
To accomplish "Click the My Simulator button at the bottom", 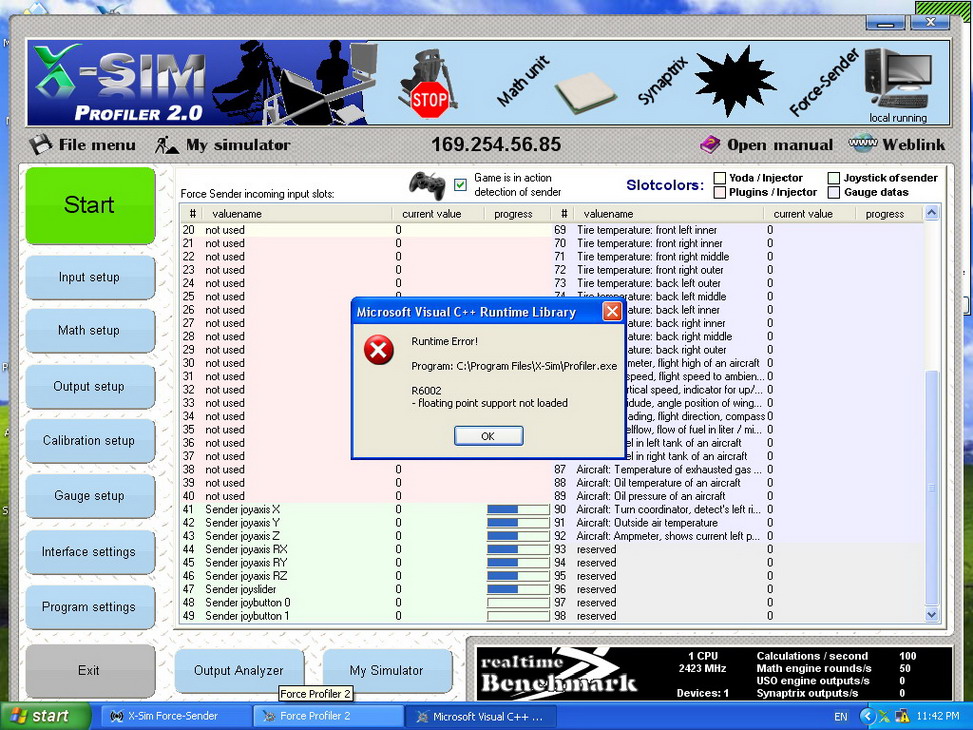I will (387, 670).
